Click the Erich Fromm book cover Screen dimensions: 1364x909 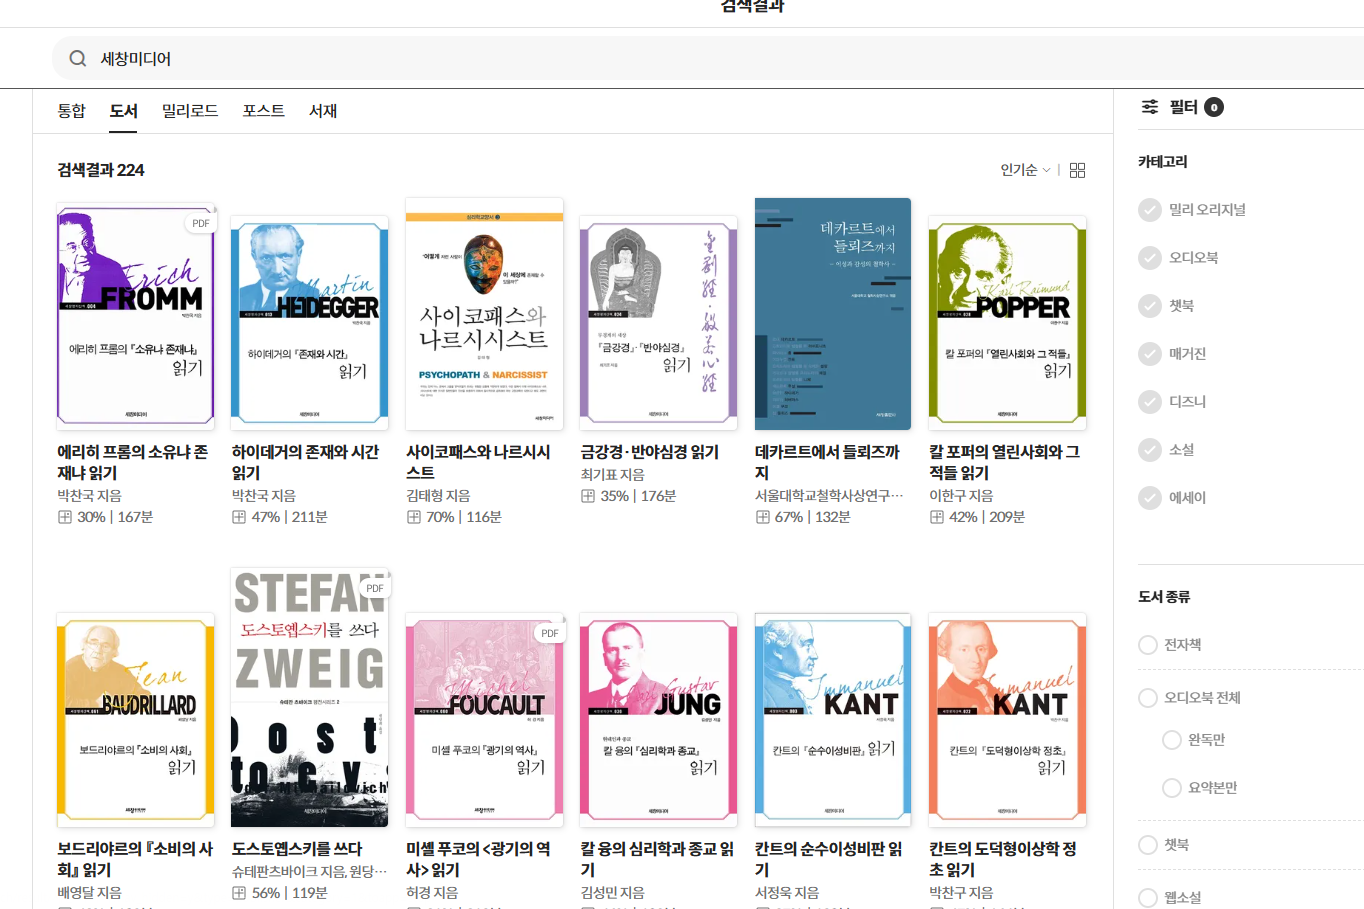(136, 316)
